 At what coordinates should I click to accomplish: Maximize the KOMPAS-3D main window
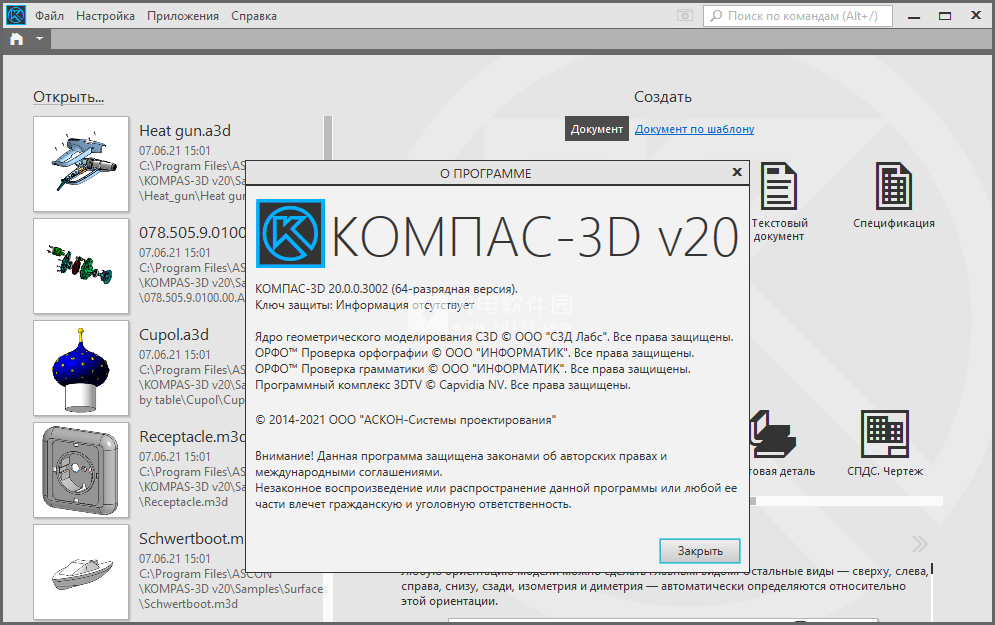tap(945, 16)
